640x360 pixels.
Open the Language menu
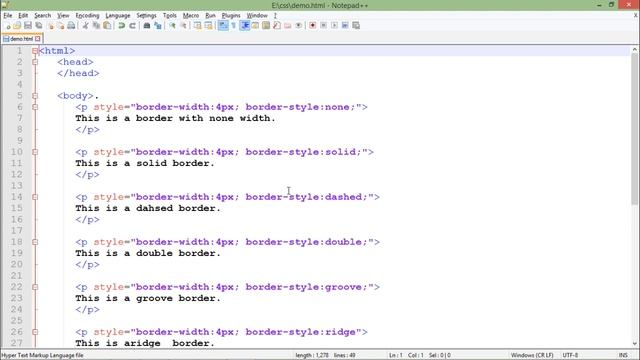pyautogui.click(x=118, y=16)
